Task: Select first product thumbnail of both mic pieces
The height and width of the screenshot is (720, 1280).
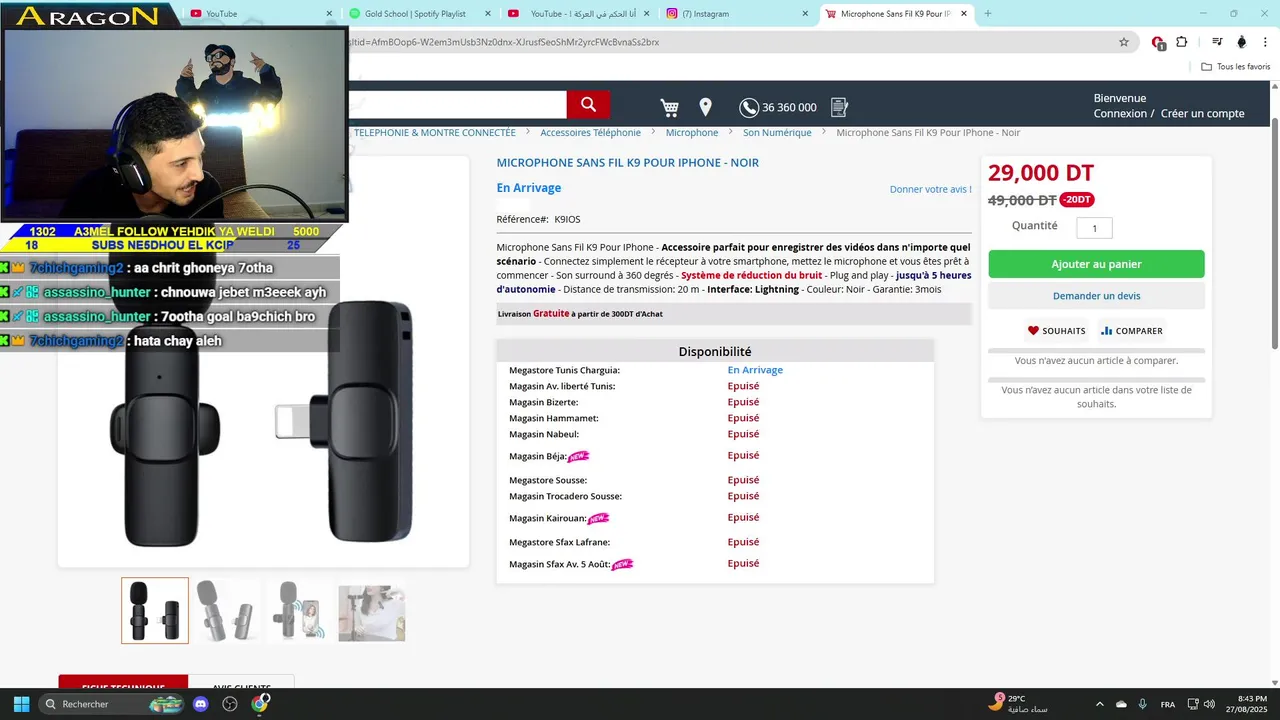Action: [155, 610]
